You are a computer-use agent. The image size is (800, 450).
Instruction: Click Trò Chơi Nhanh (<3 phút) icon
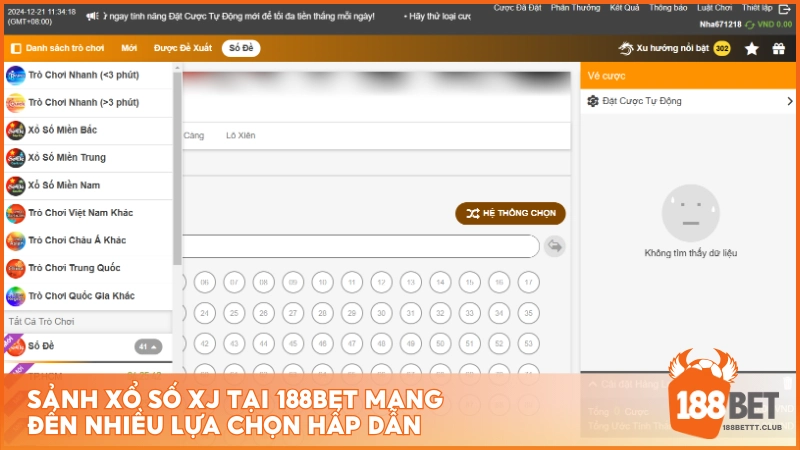coord(15,75)
